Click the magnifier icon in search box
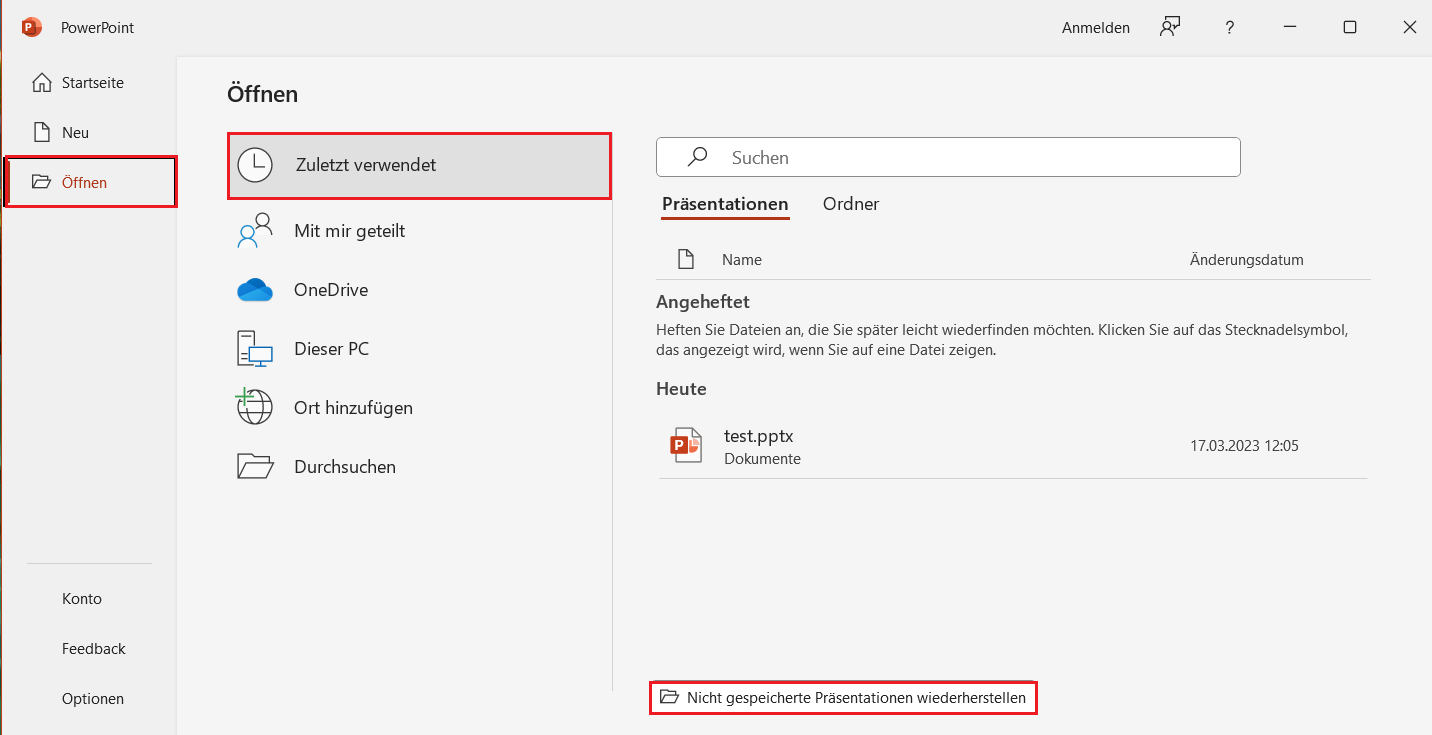The height and width of the screenshot is (735, 1432). [698, 157]
